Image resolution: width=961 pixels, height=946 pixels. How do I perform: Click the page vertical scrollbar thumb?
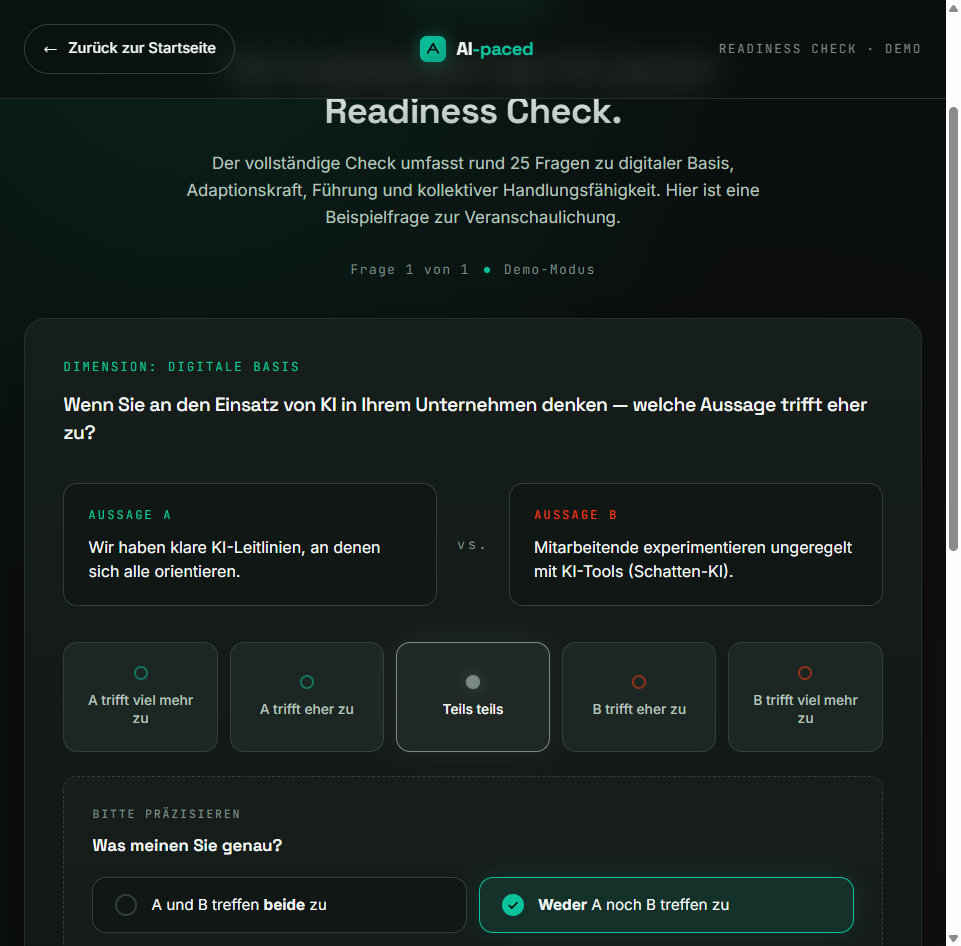(x=953, y=330)
